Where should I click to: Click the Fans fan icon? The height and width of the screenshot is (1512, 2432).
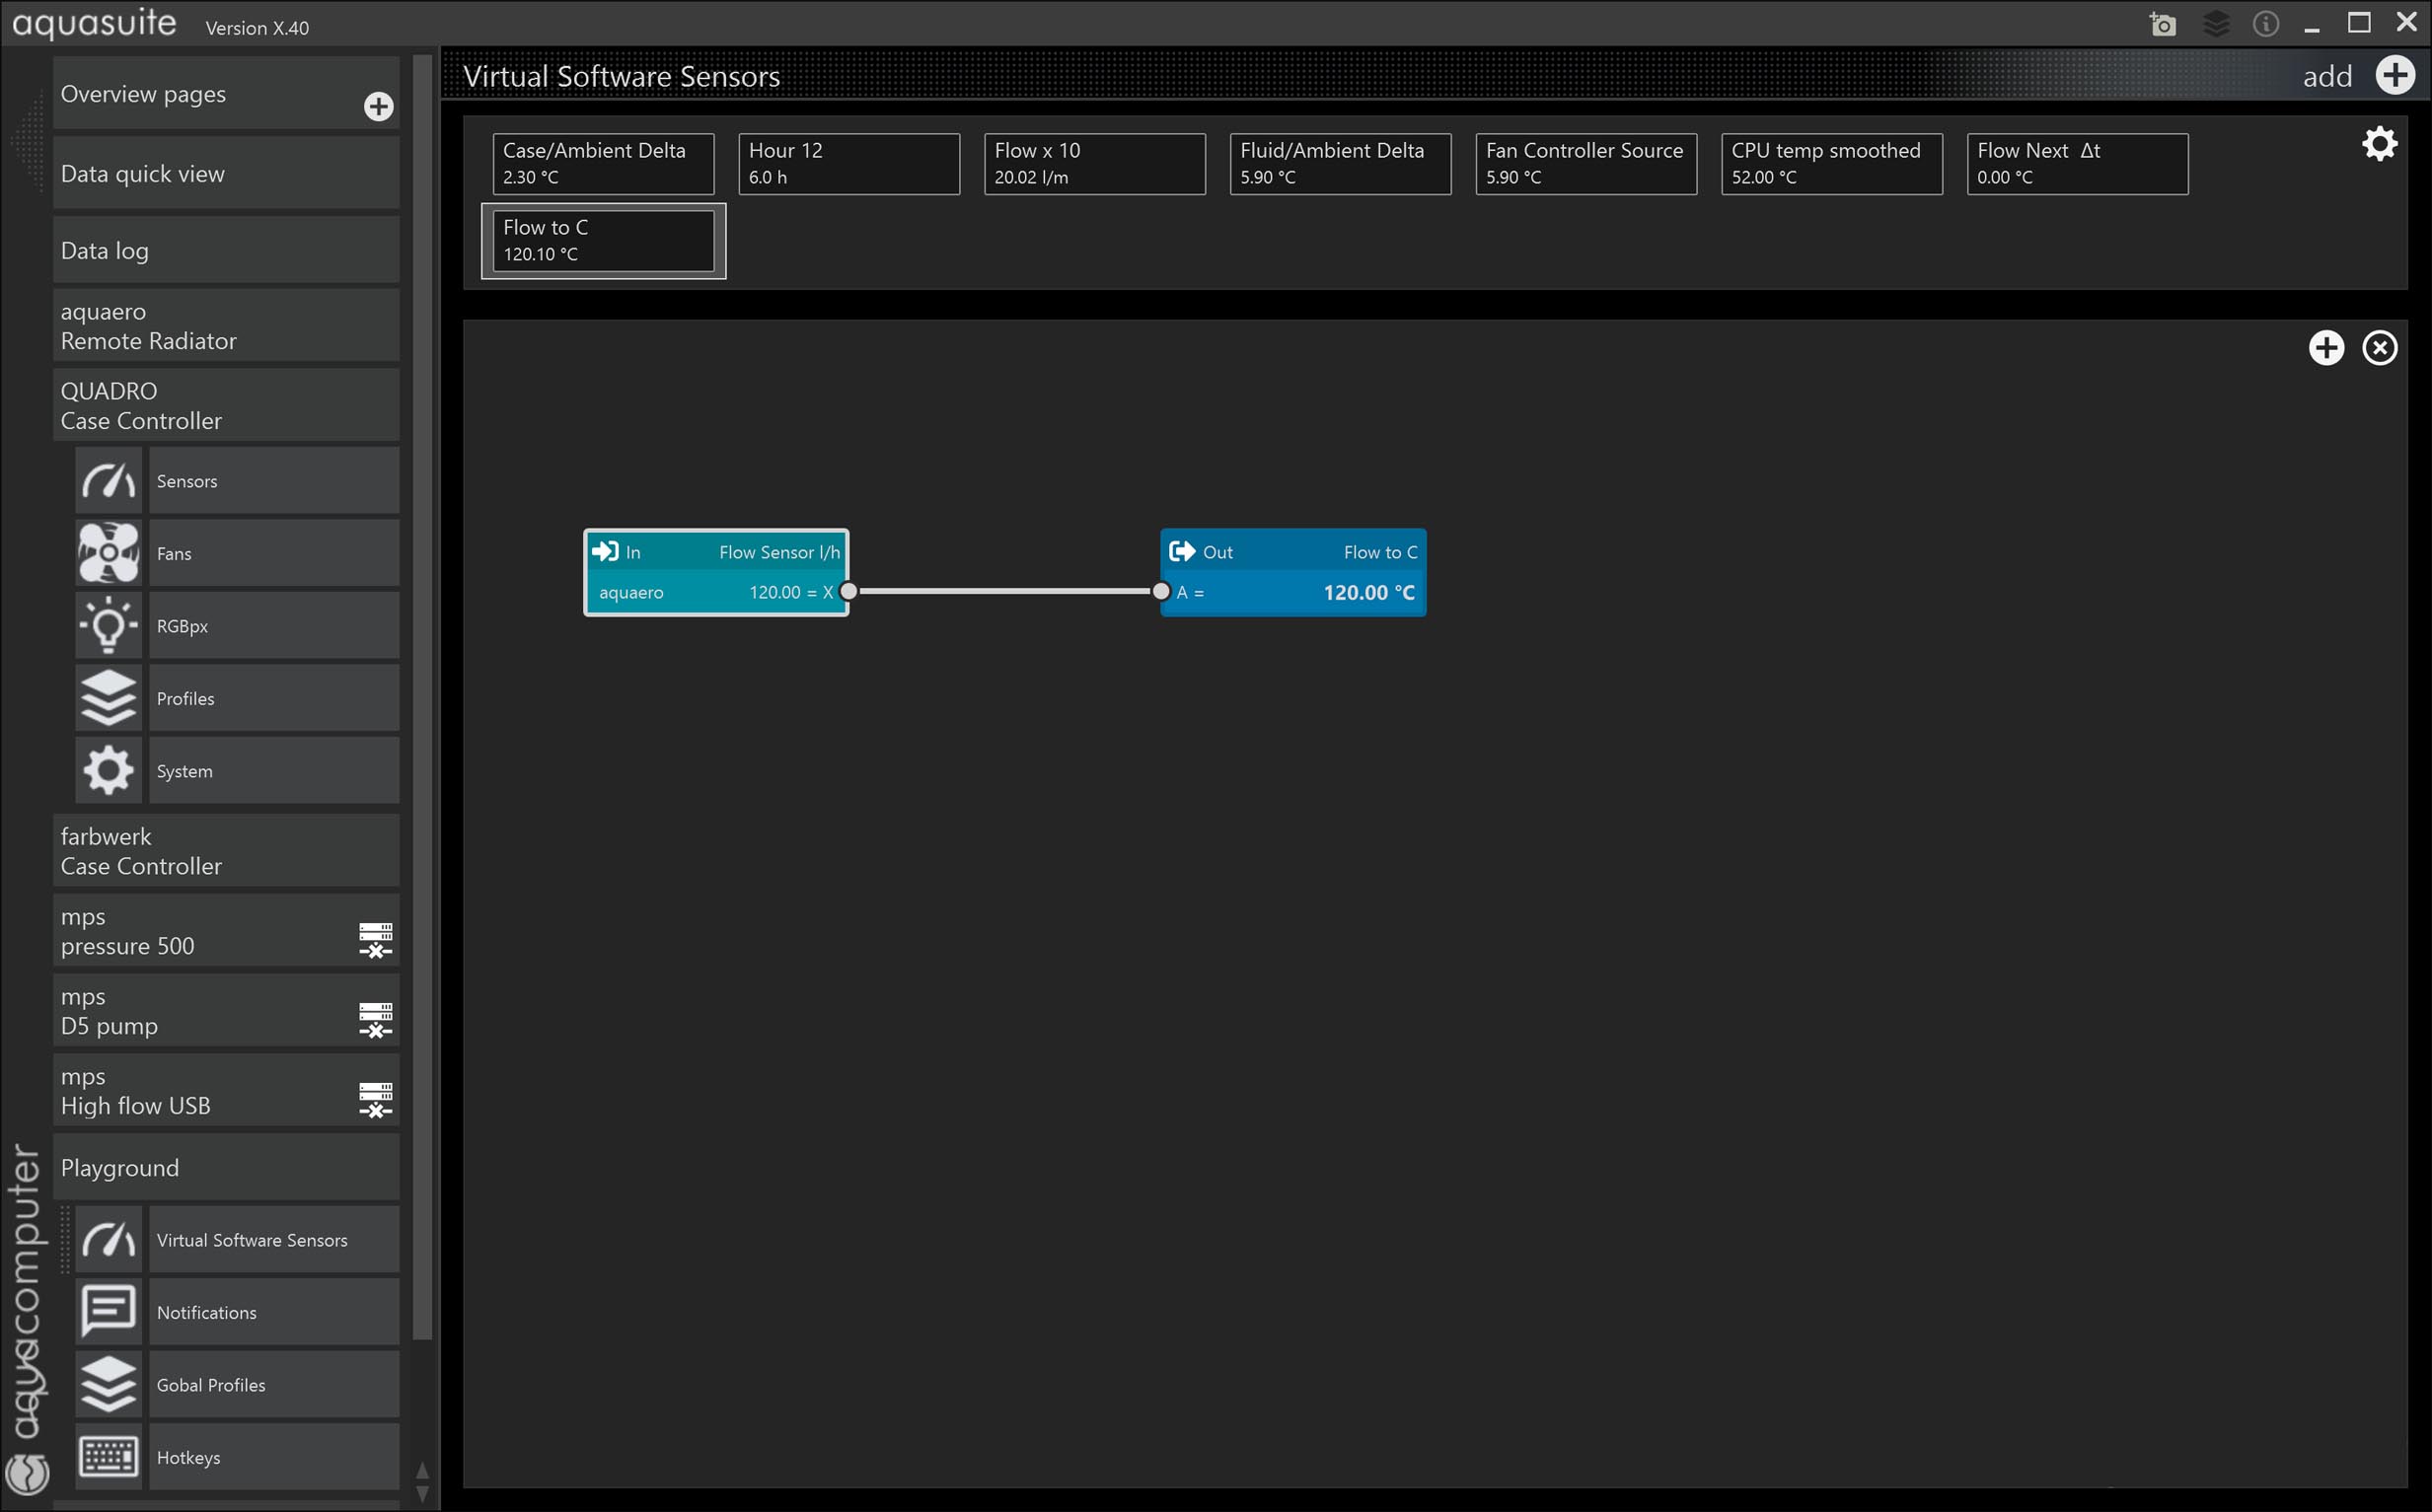click(109, 553)
